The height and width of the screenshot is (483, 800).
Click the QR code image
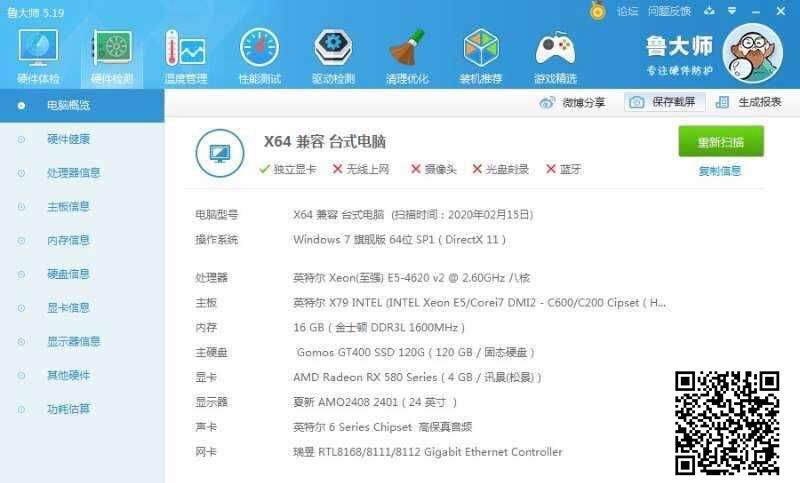[727, 421]
